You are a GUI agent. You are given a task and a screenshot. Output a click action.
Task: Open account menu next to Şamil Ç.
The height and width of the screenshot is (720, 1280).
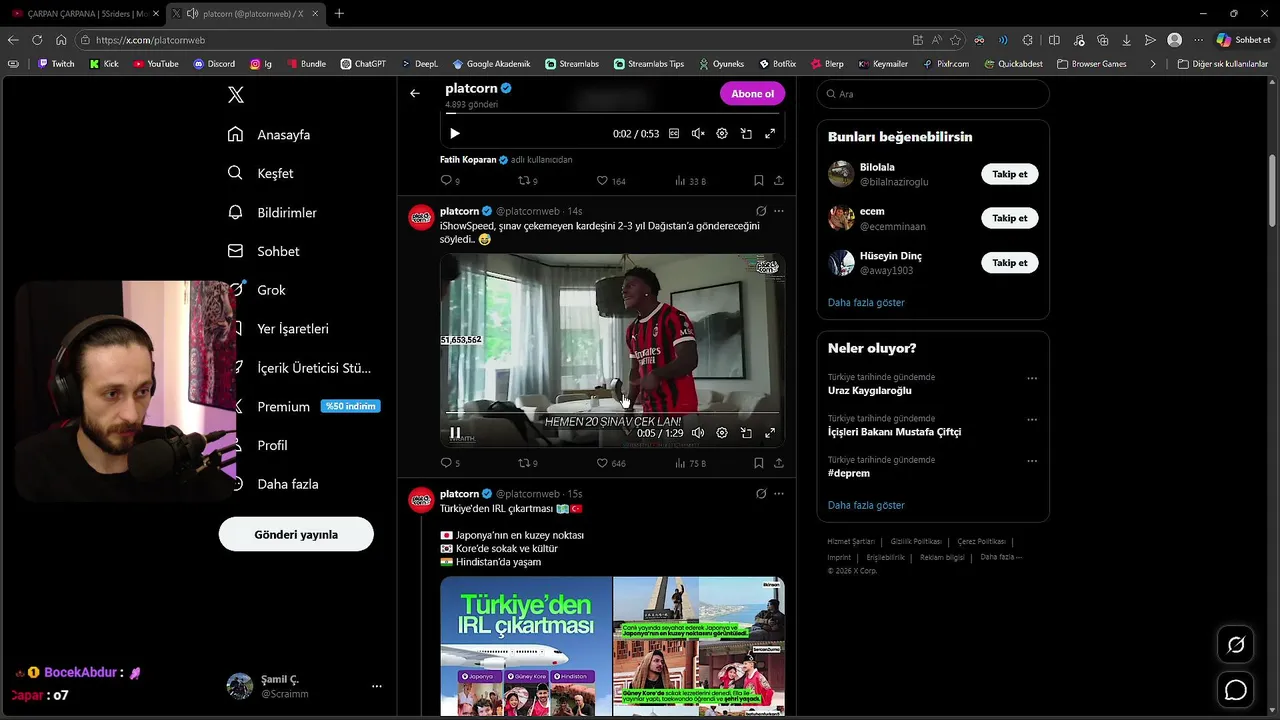[377, 686]
